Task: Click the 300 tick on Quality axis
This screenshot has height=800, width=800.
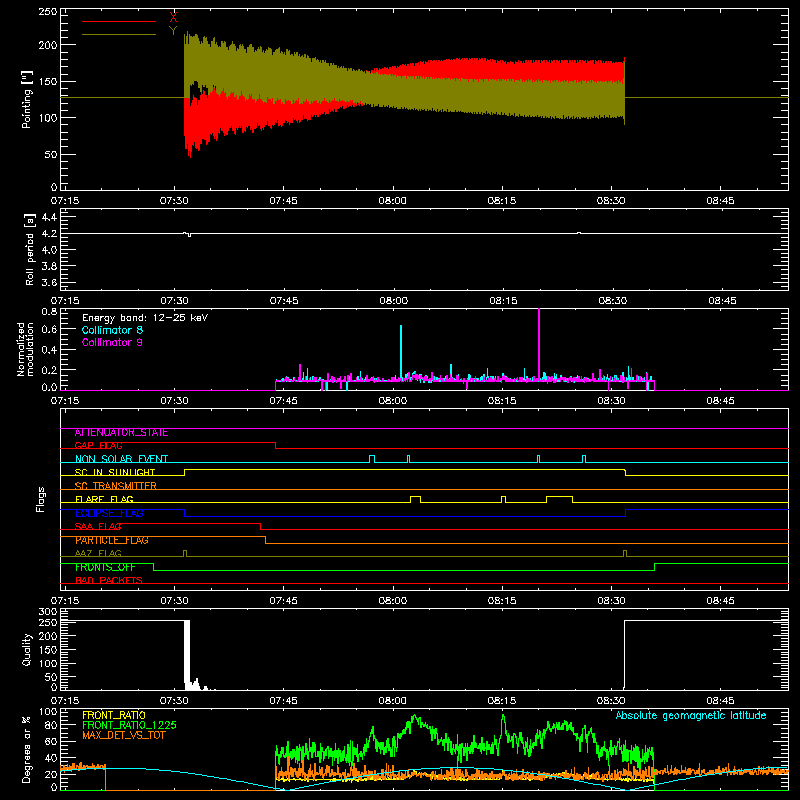Action: pyautogui.click(x=48, y=611)
